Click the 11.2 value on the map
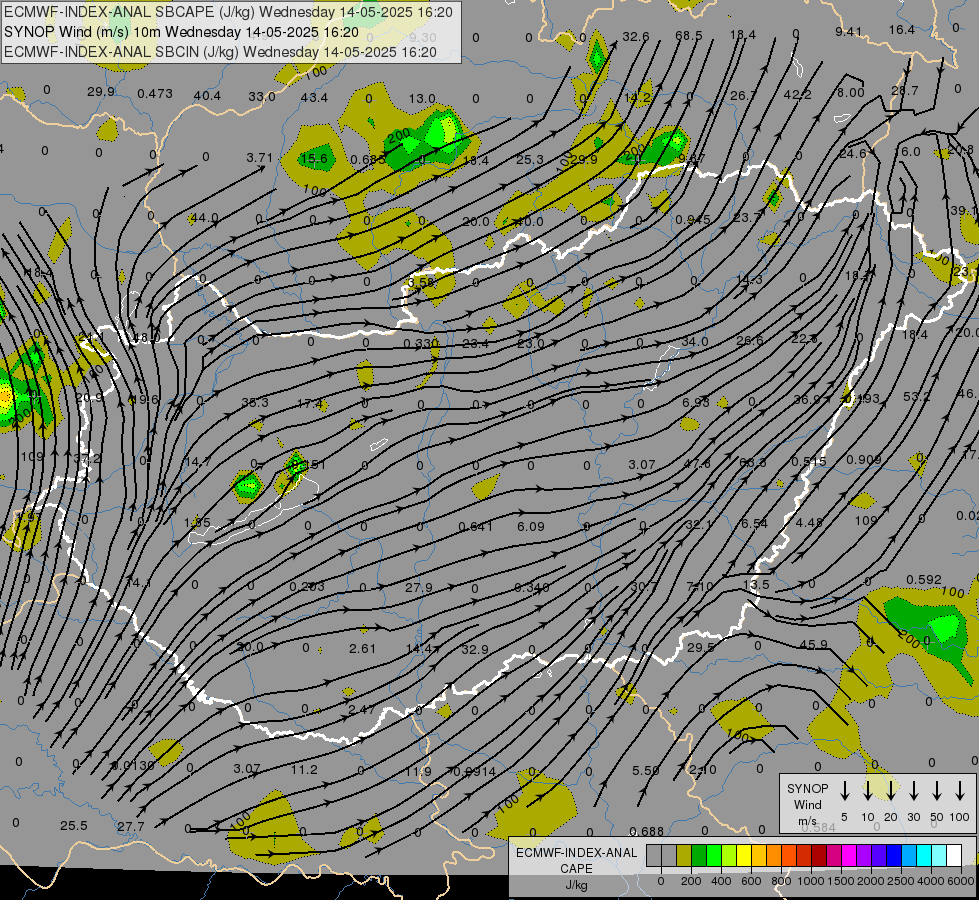 304,769
